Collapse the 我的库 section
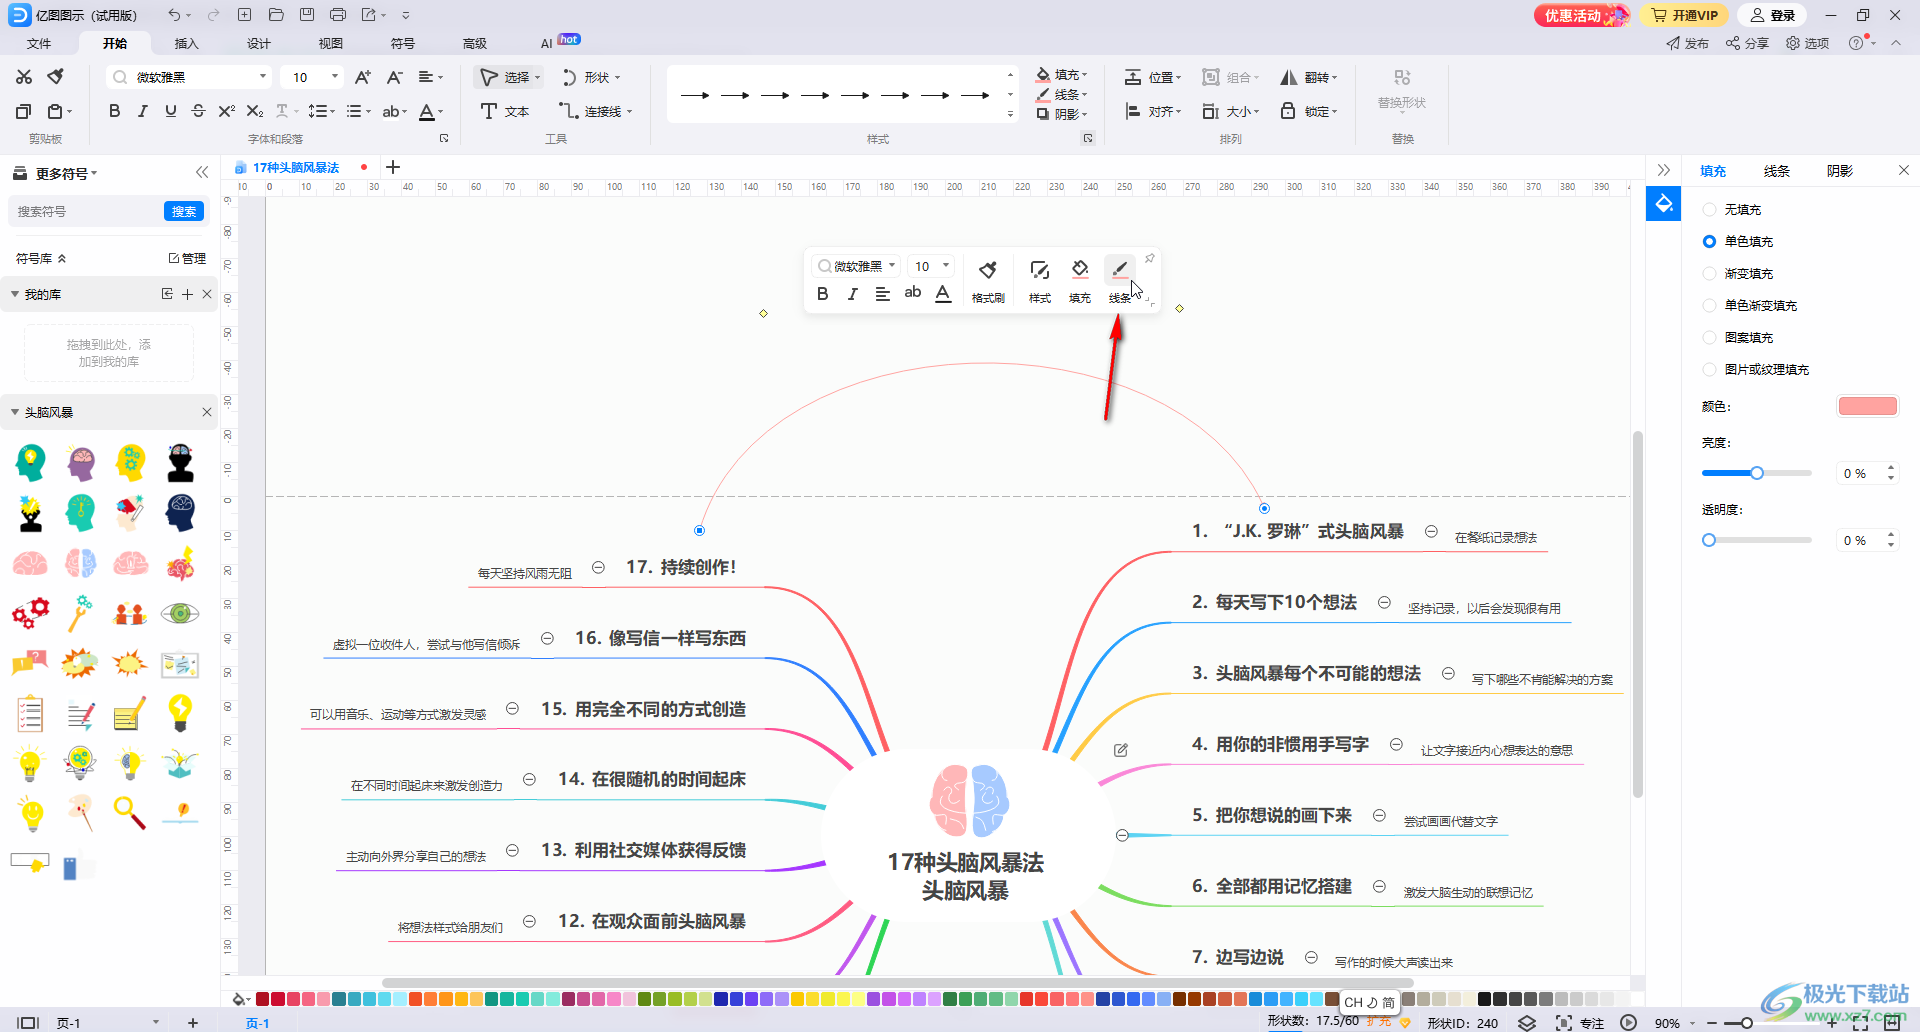This screenshot has height=1032, width=1920. (15, 294)
